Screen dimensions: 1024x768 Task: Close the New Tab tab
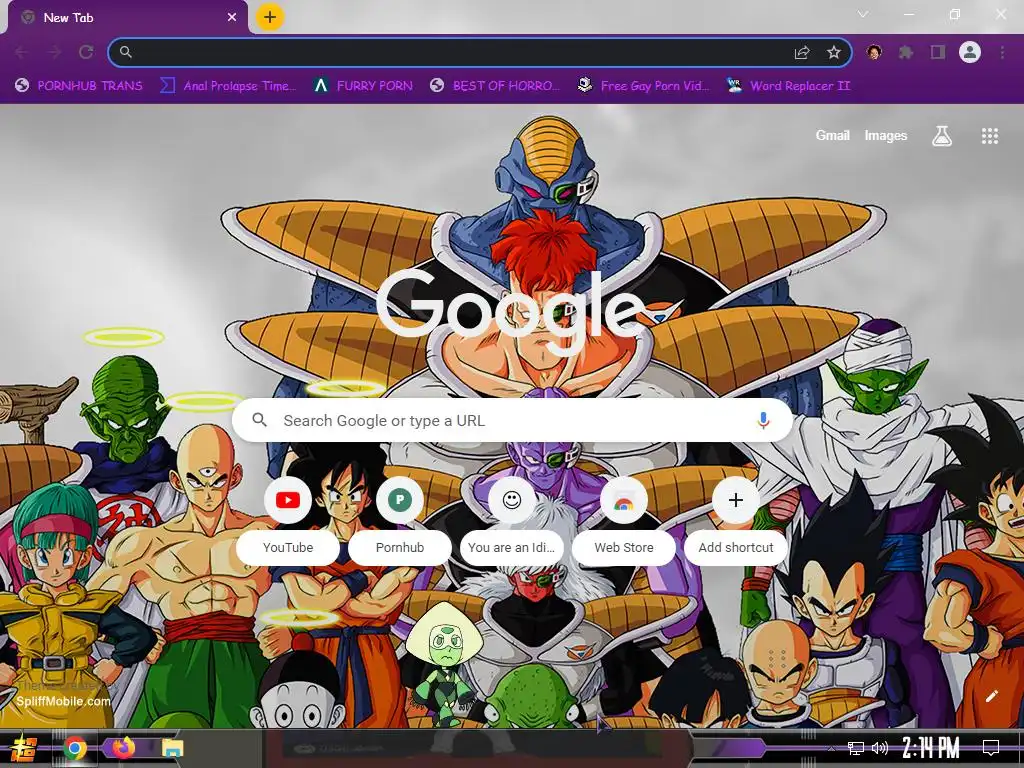pyautogui.click(x=232, y=18)
